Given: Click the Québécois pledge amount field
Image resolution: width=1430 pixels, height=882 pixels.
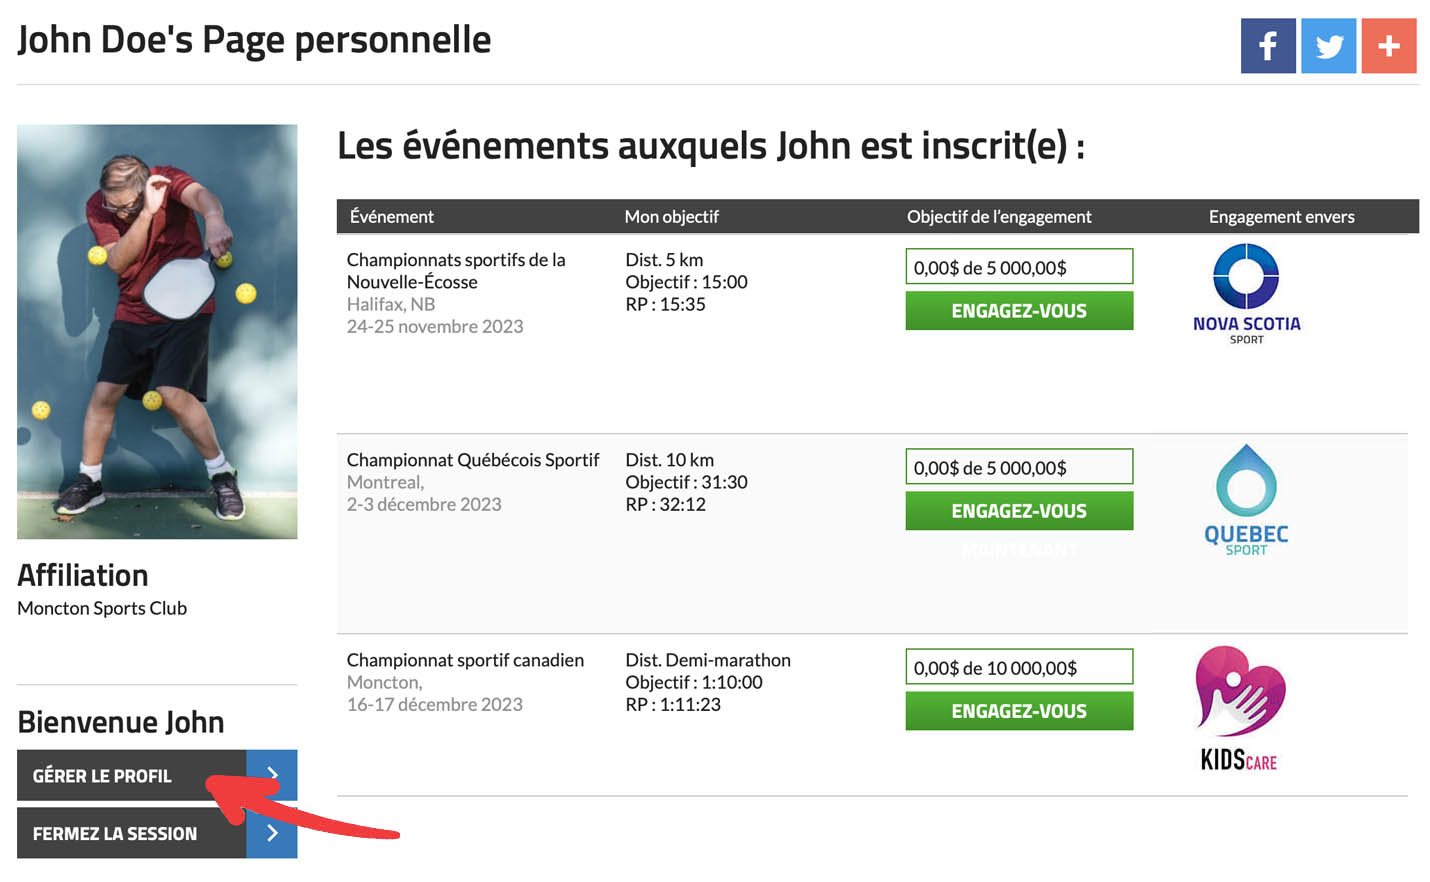Looking at the screenshot, I should tap(1018, 467).
